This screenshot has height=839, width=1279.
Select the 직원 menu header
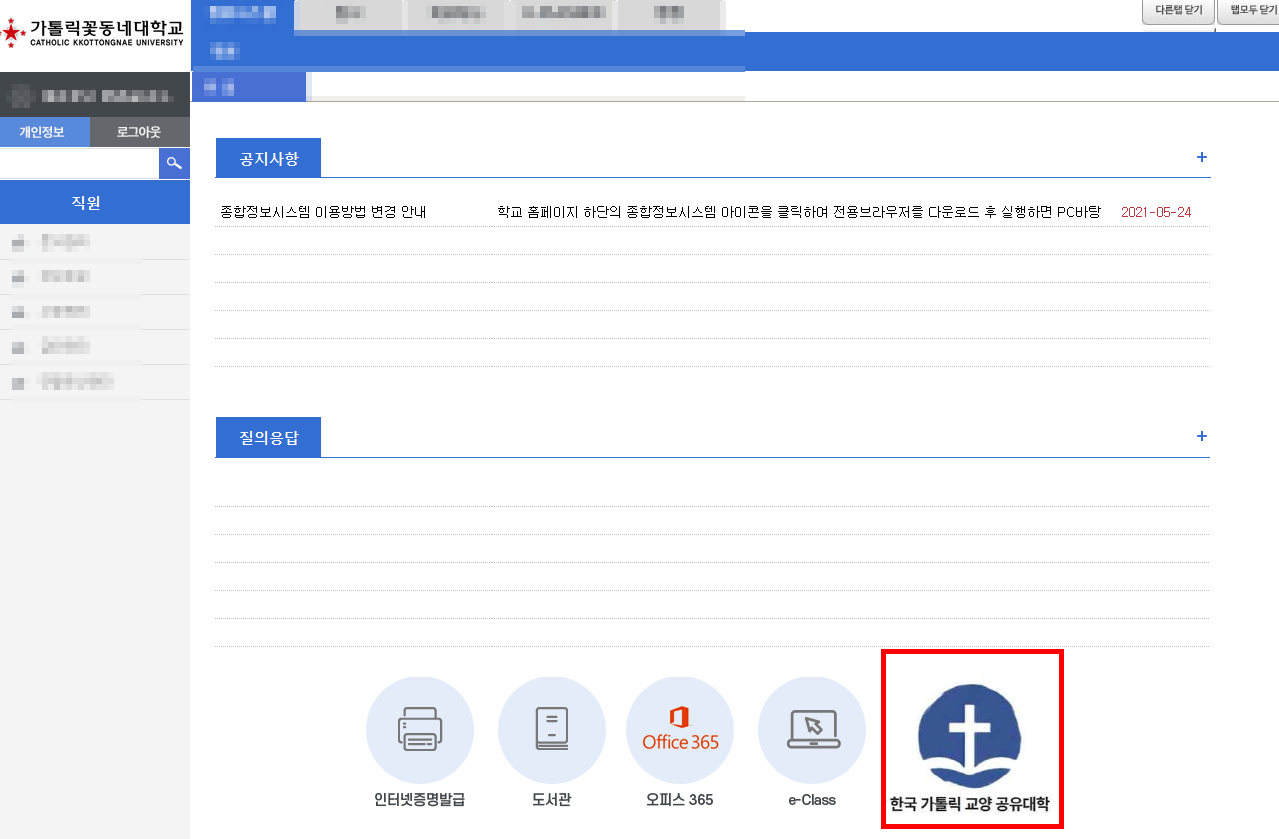[x=95, y=202]
